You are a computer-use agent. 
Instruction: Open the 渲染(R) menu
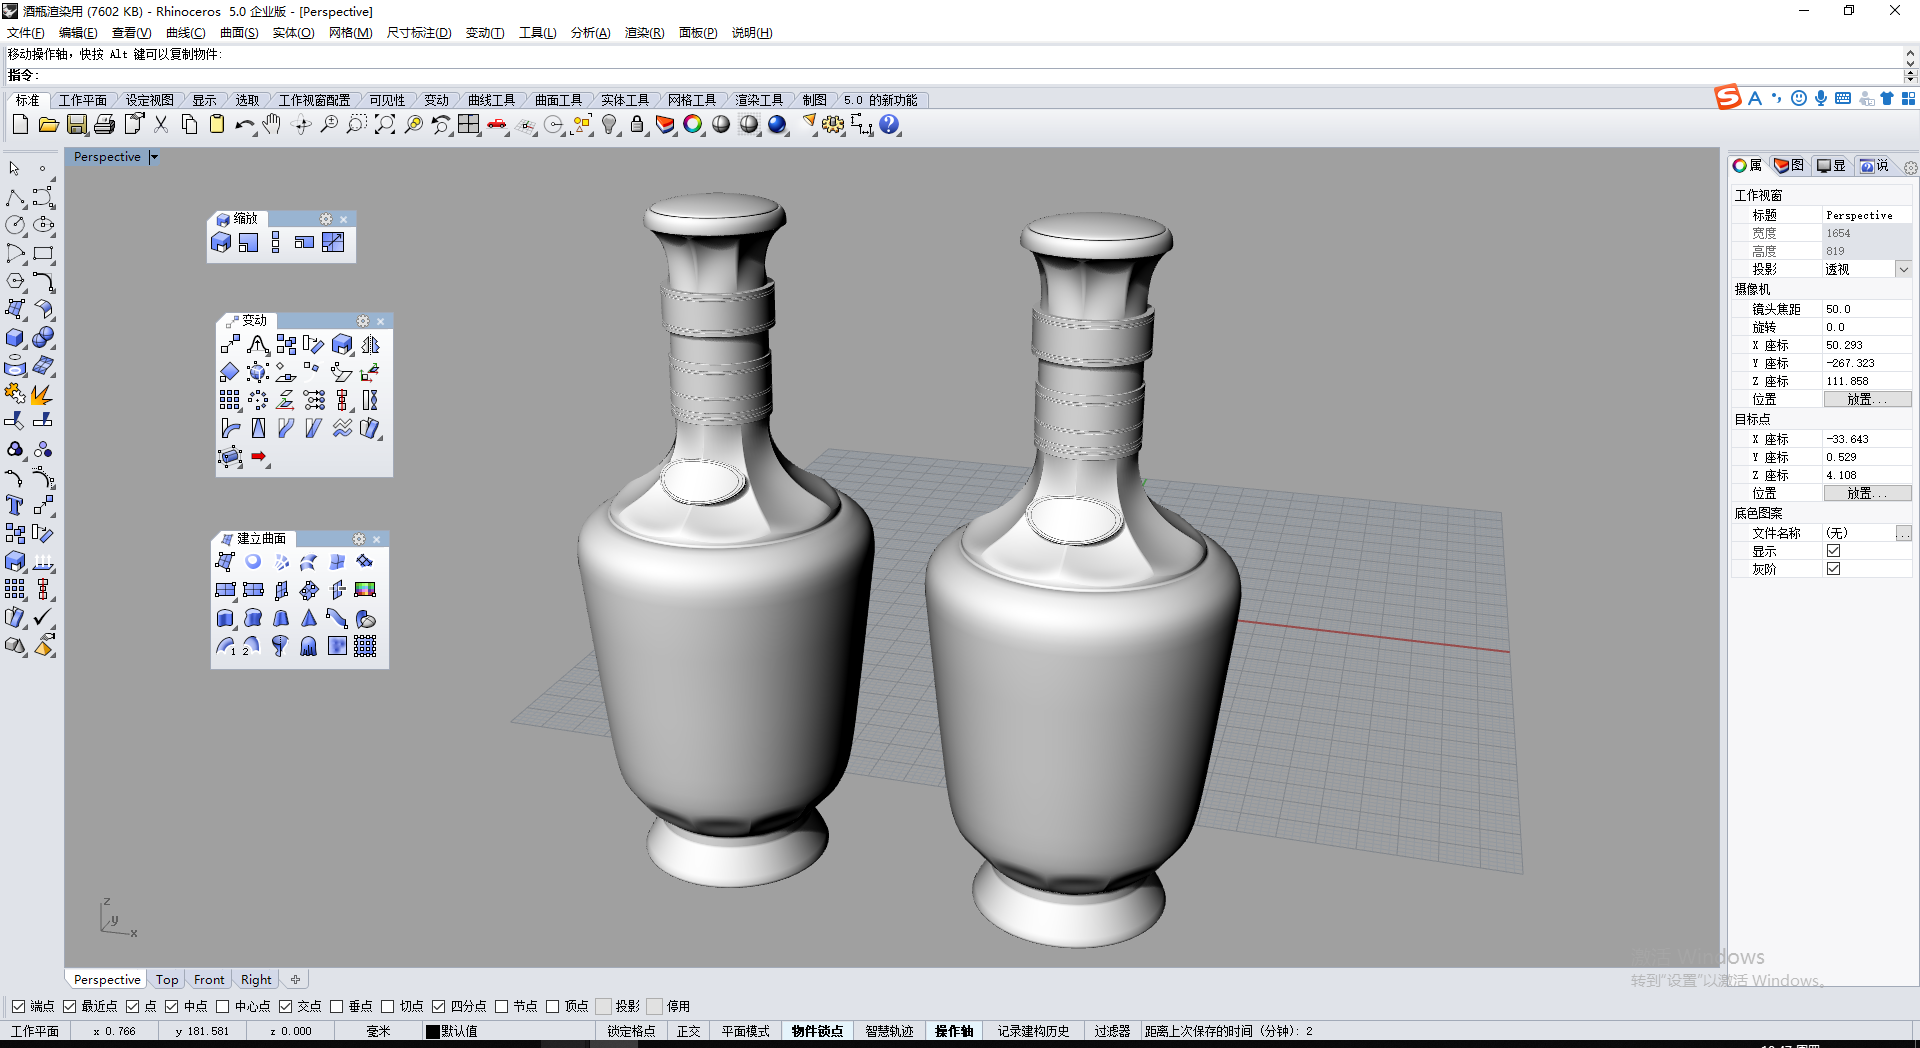coord(645,33)
